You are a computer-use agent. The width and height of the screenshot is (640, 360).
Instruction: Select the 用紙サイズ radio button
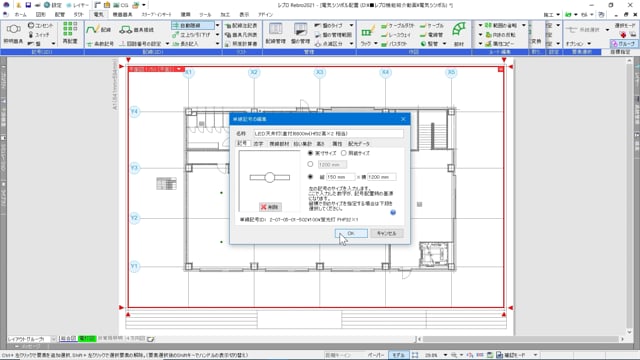point(344,153)
